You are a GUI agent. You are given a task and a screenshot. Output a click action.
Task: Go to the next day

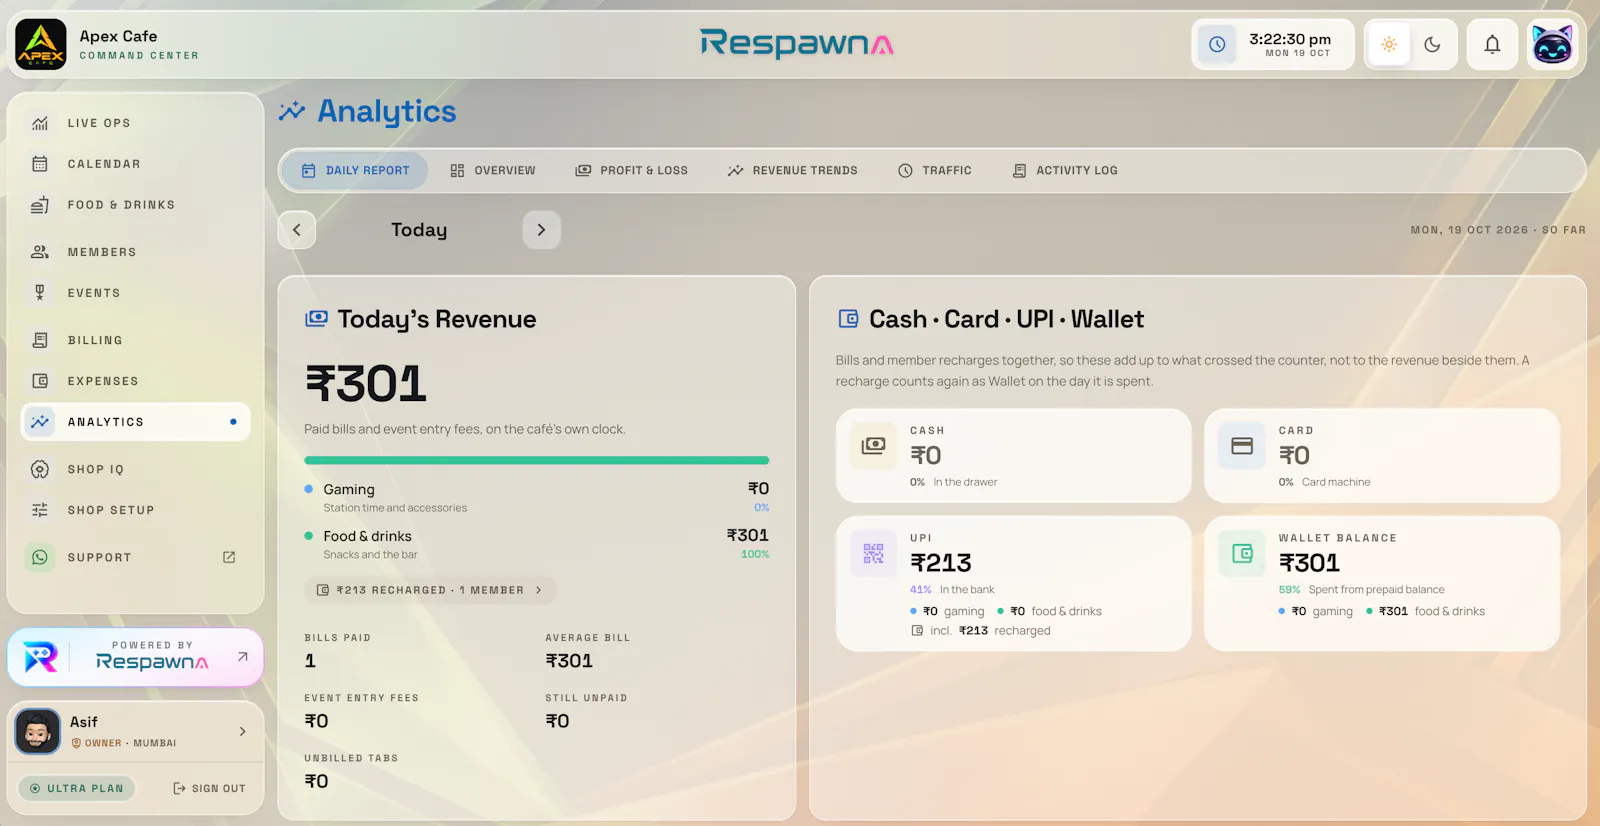tap(541, 230)
